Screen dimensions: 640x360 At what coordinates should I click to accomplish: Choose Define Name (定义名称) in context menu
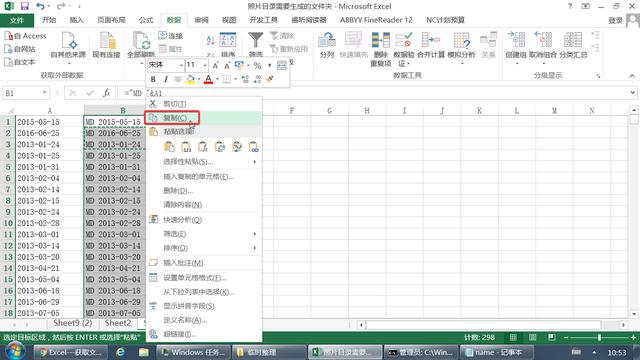click(x=204, y=320)
